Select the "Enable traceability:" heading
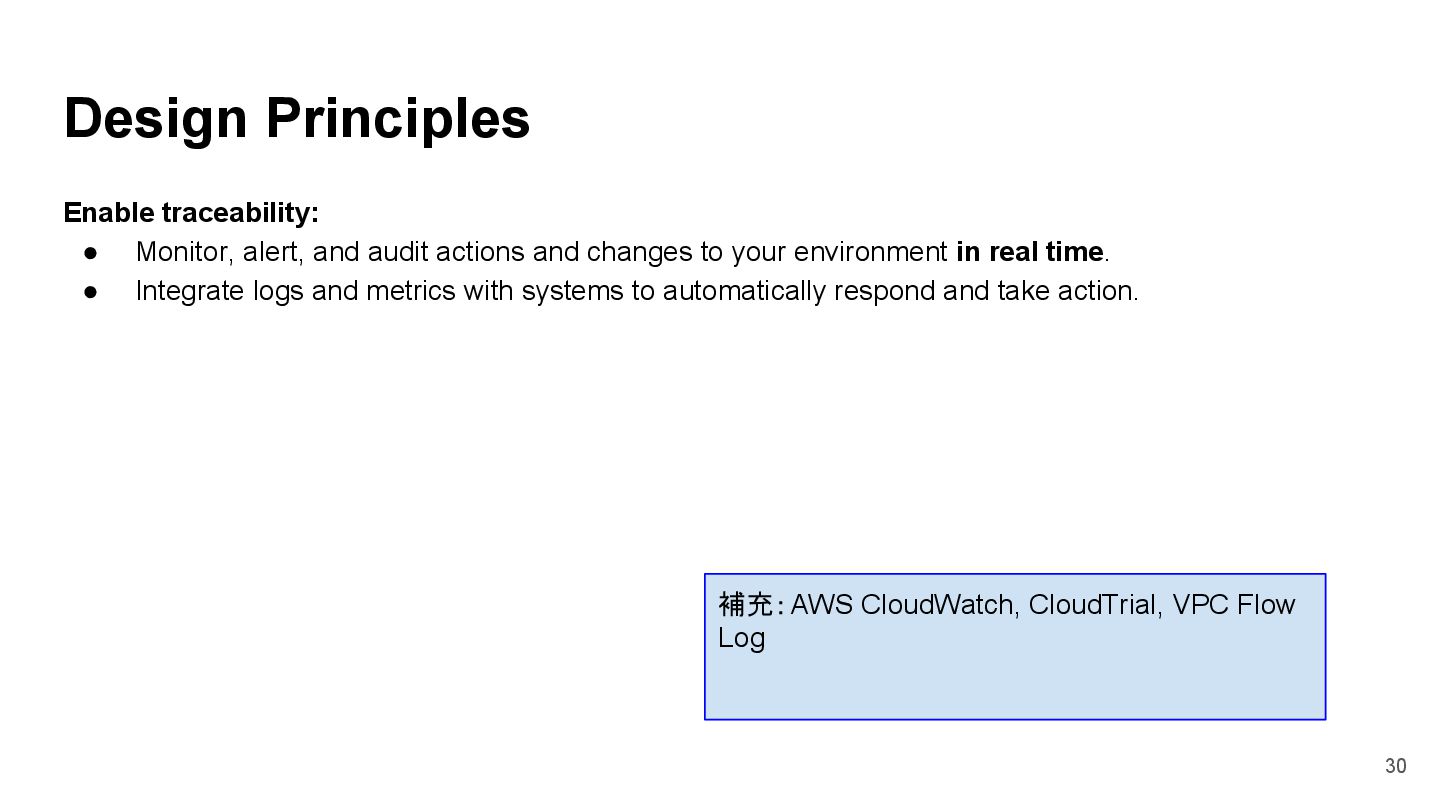Viewport: 1440px width, 810px height. coord(191,213)
